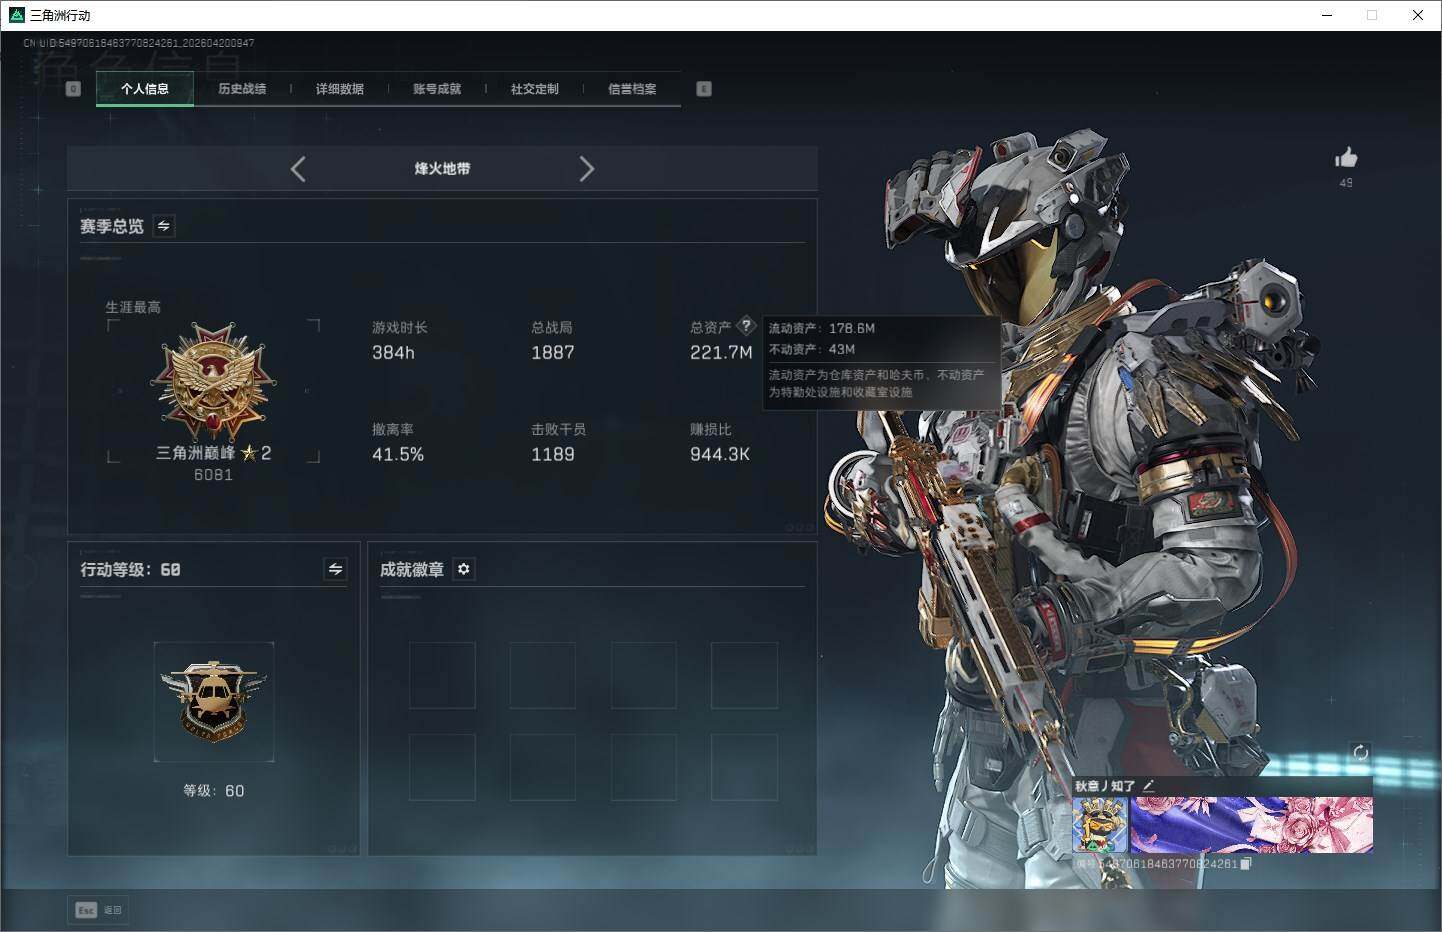Click the 赚损比 value 944.3K
The image size is (1442, 932).
[x=720, y=454]
